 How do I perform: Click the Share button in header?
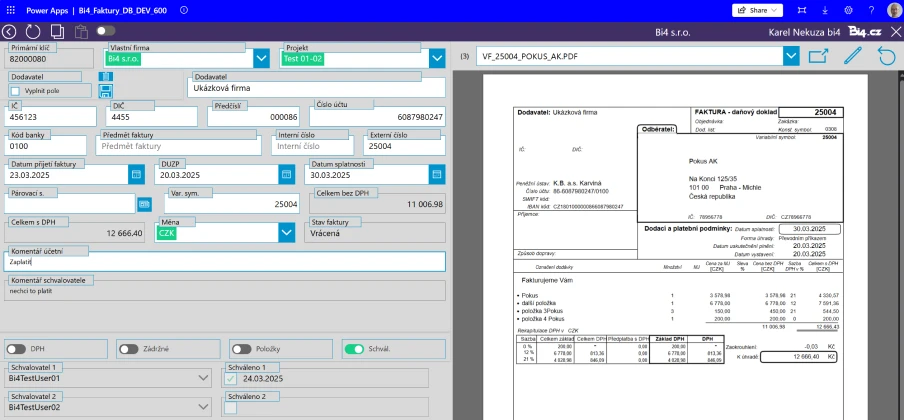tap(758, 10)
